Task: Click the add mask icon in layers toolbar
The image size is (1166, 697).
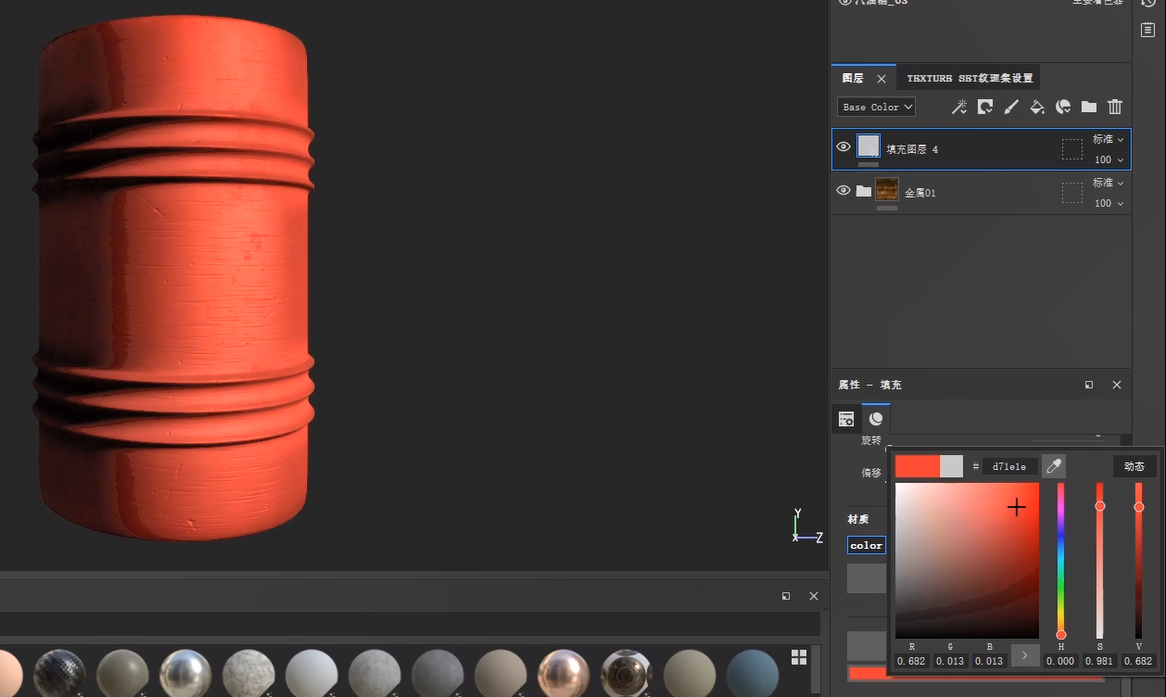Action: (x=985, y=107)
